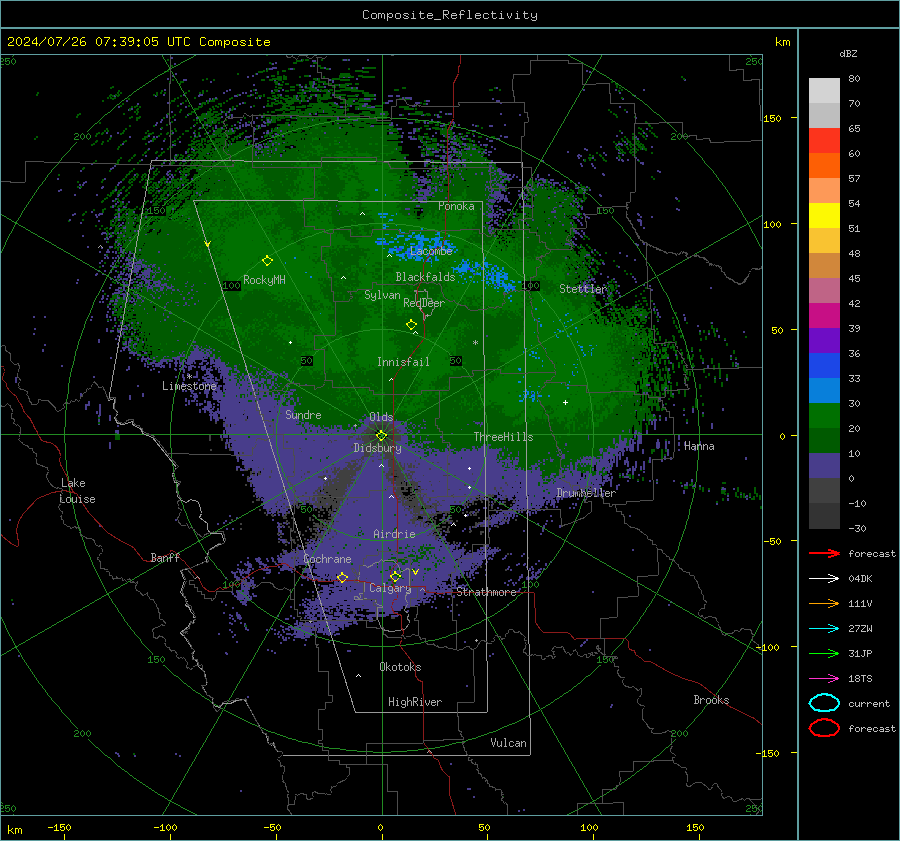This screenshot has width=900, height=841.
Task: Click the RedDeer map label
Action: pyautogui.click(x=424, y=303)
